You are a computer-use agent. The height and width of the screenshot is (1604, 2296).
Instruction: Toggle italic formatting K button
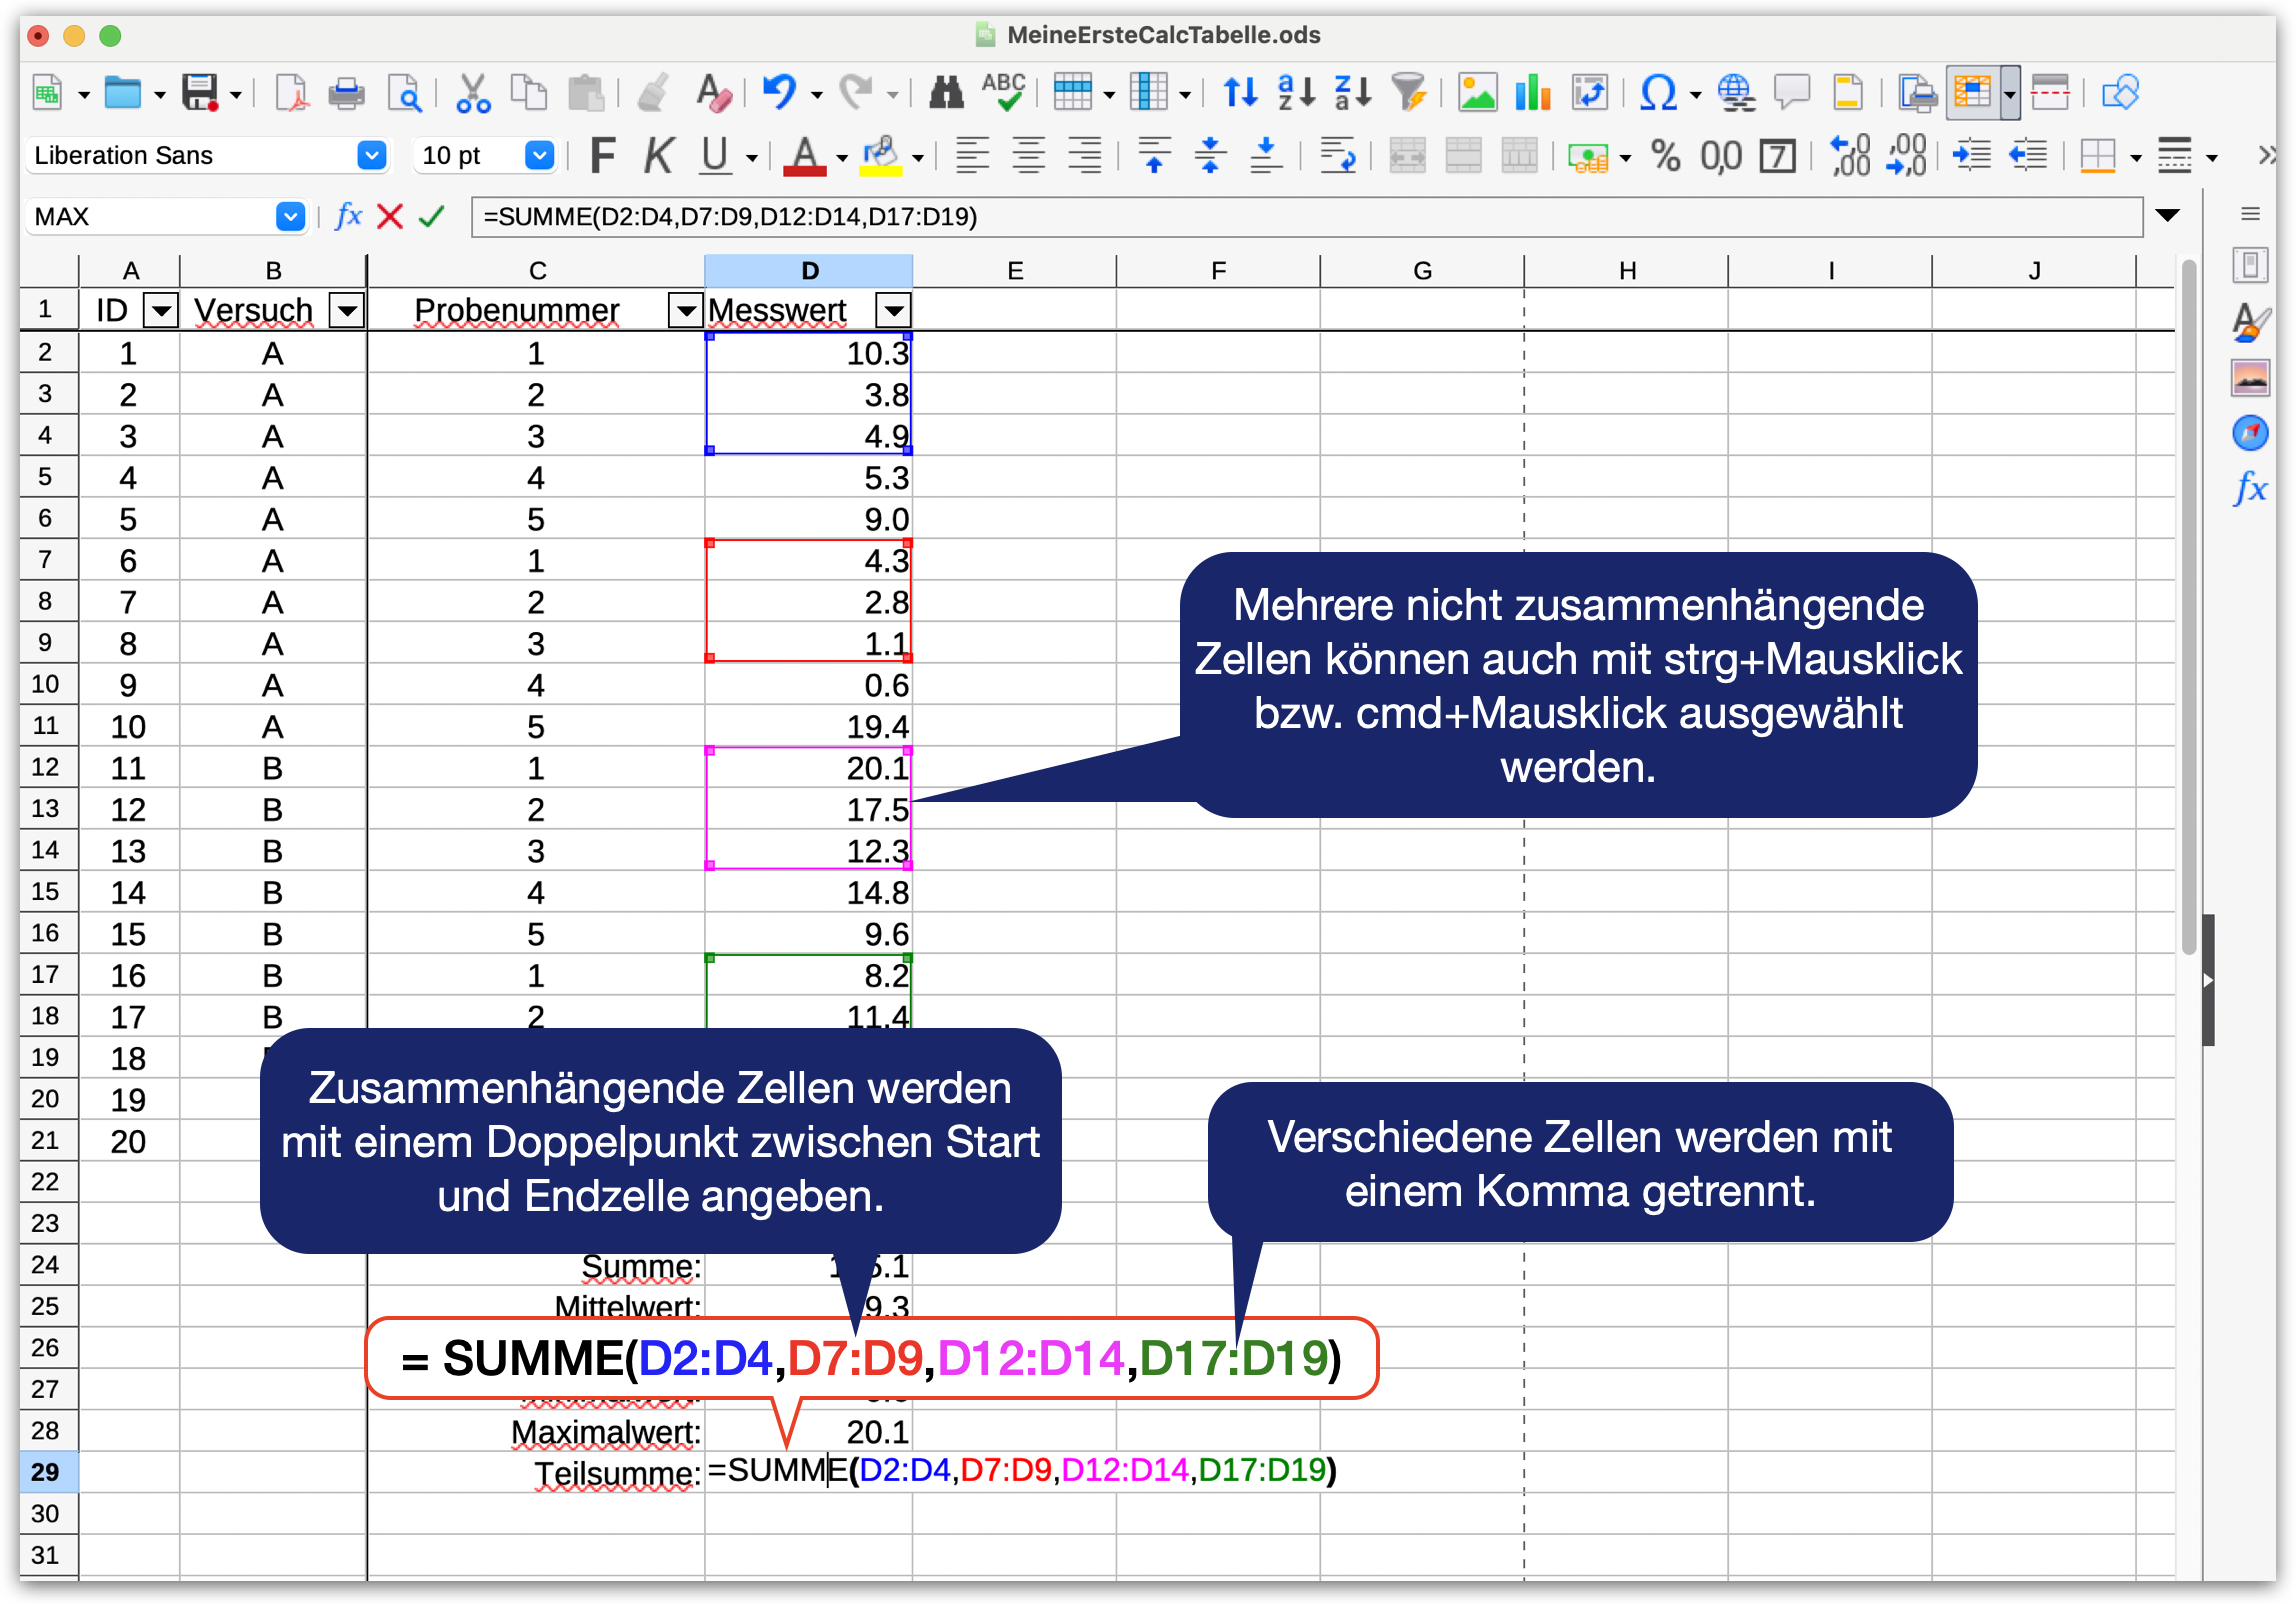point(658,156)
